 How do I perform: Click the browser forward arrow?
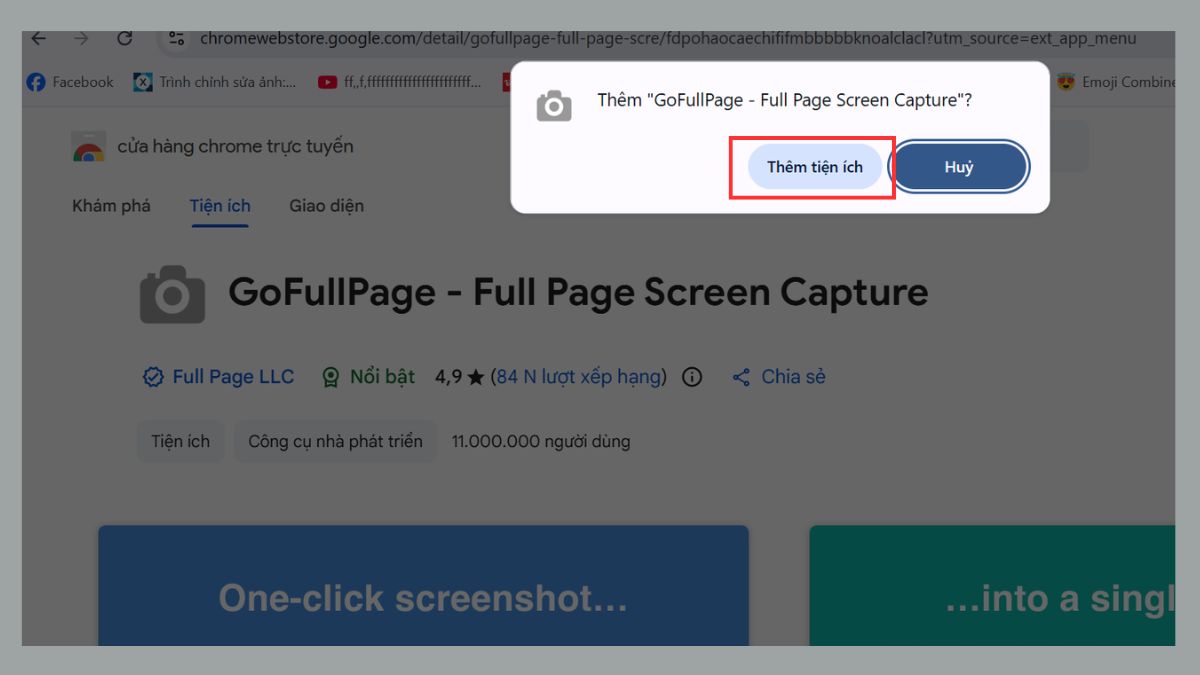(81, 39)
